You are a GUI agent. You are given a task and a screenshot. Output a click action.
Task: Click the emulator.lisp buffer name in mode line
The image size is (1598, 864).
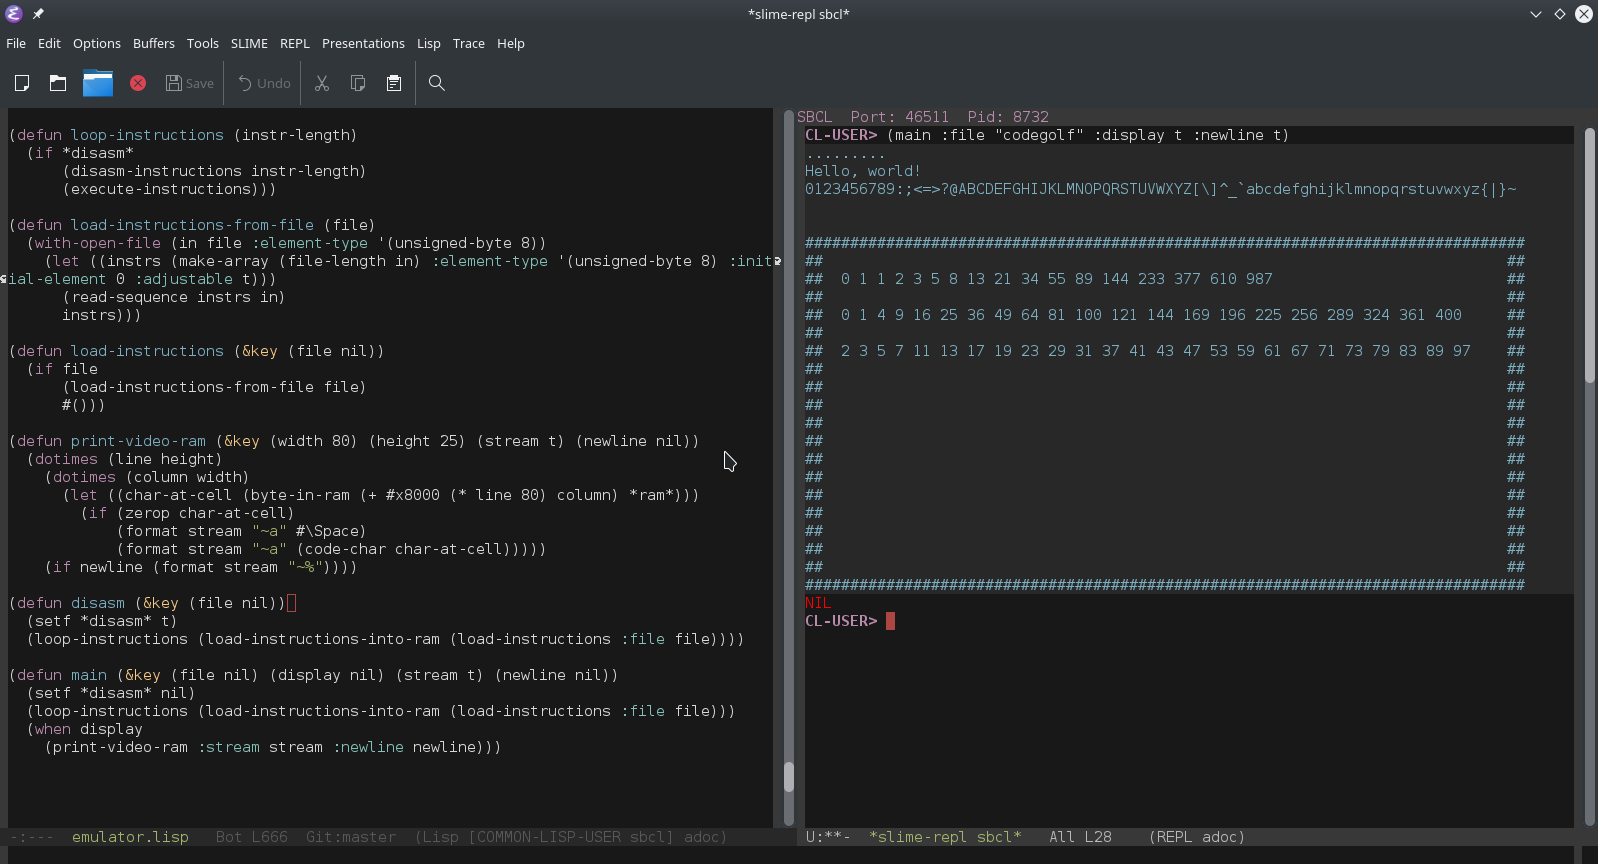[130, 837]
